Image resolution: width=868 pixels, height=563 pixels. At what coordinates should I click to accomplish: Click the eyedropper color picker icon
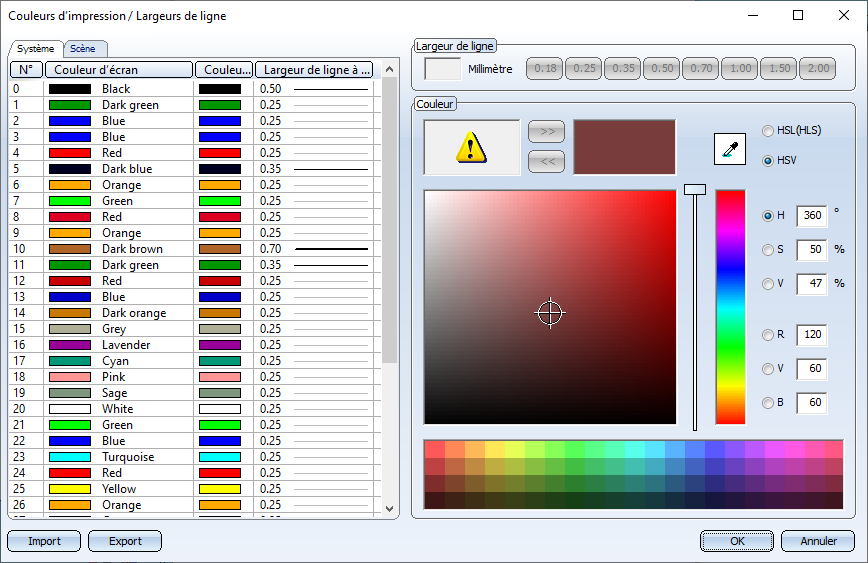coord(729,148)
